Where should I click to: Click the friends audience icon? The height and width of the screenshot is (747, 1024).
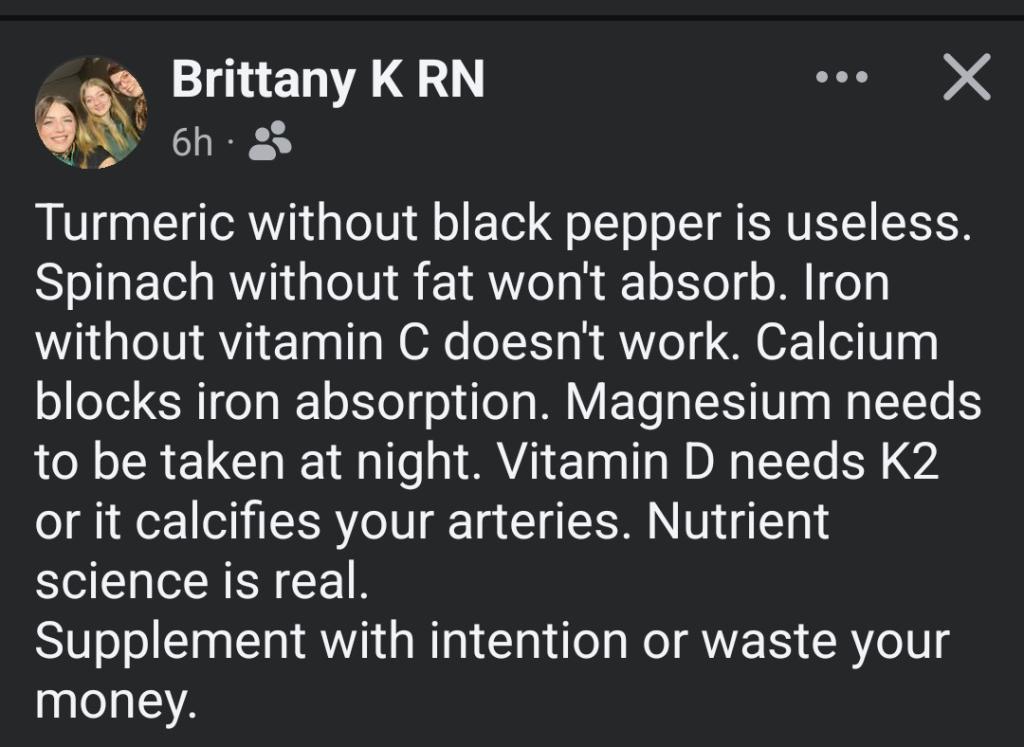(269, 142)
